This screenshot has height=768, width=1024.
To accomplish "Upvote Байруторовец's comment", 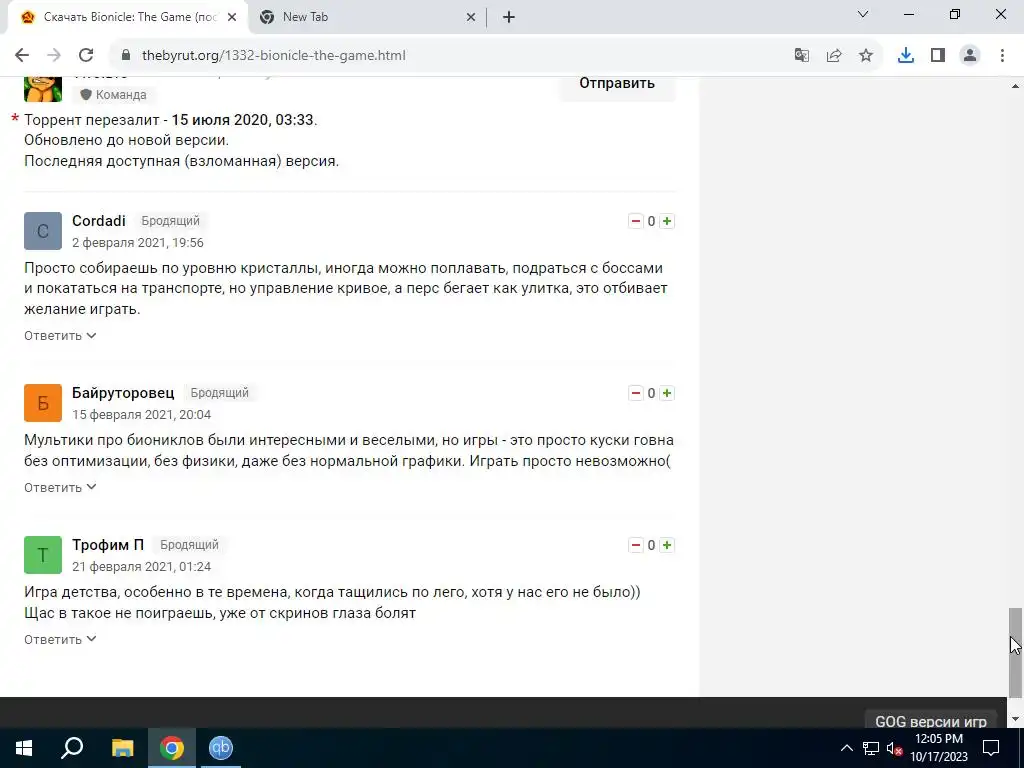I will pyautogui.click(x=667, y=393).
